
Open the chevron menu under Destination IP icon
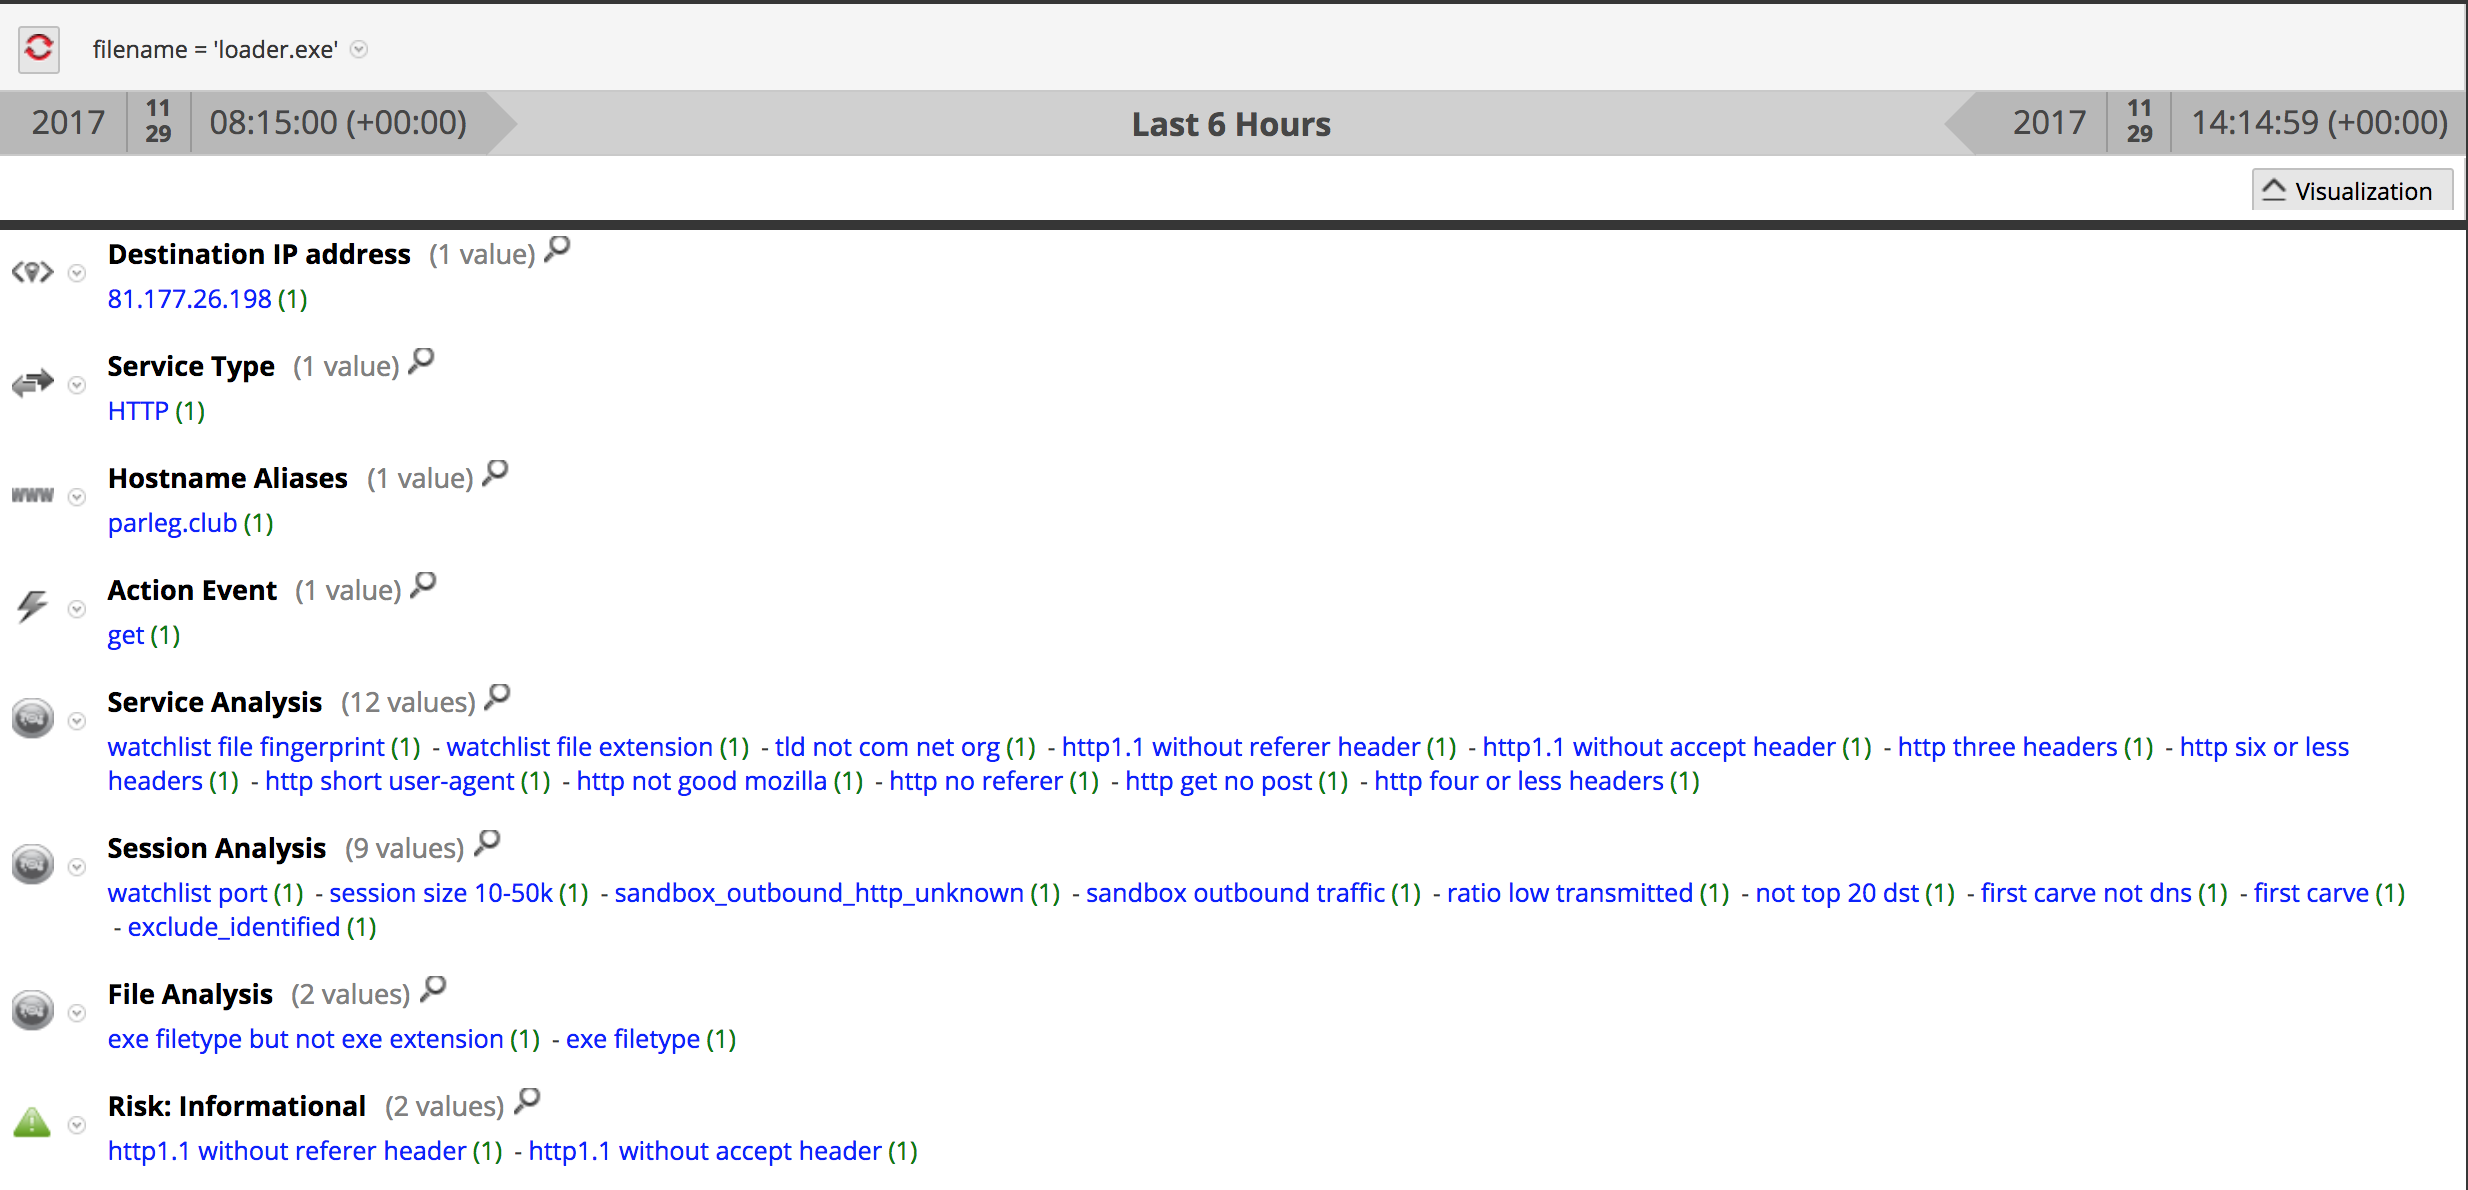click(76, 272)
